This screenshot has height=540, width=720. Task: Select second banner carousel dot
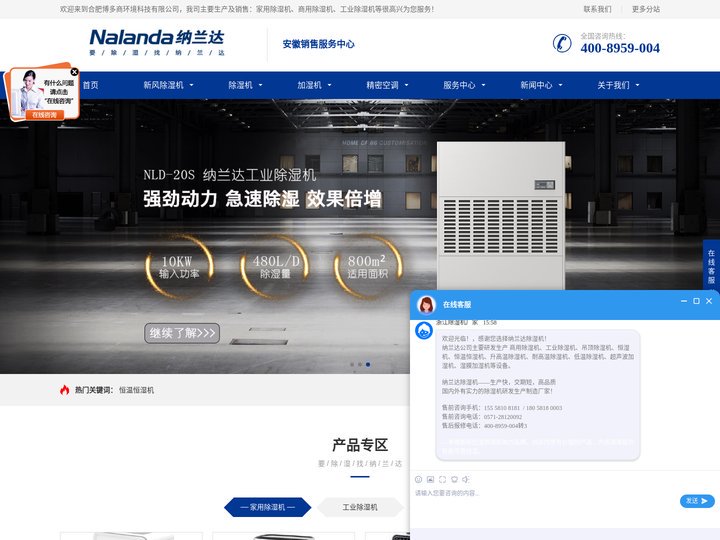[360, 365]
